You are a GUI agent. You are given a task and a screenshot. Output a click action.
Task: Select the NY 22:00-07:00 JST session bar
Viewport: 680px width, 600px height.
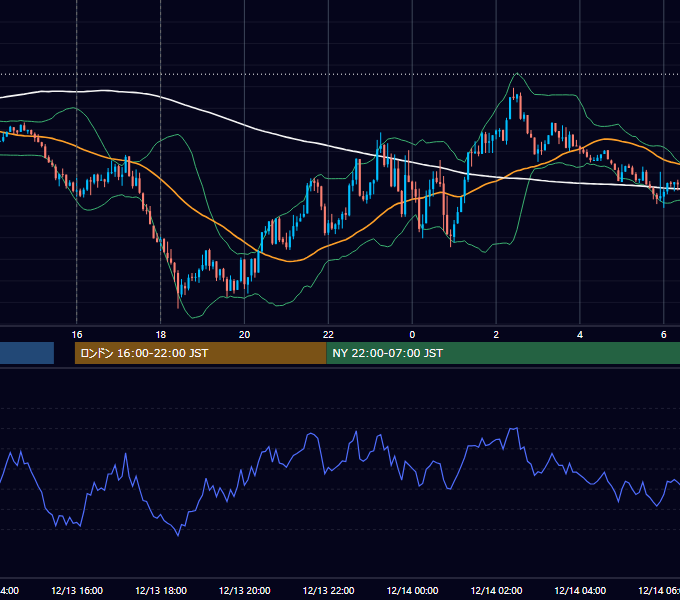click(x=503, y=353)
